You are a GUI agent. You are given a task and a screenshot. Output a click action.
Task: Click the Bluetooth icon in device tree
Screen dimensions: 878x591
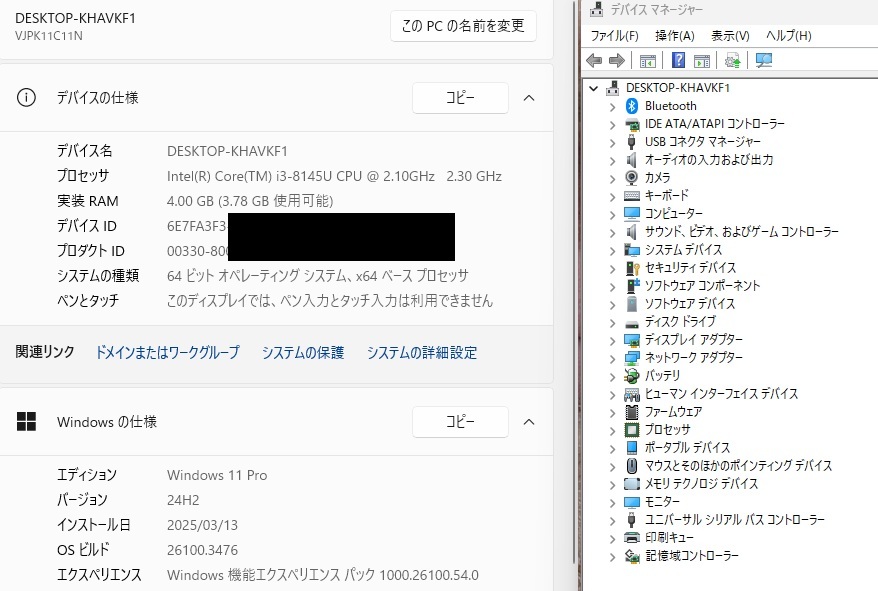[632, 106]
